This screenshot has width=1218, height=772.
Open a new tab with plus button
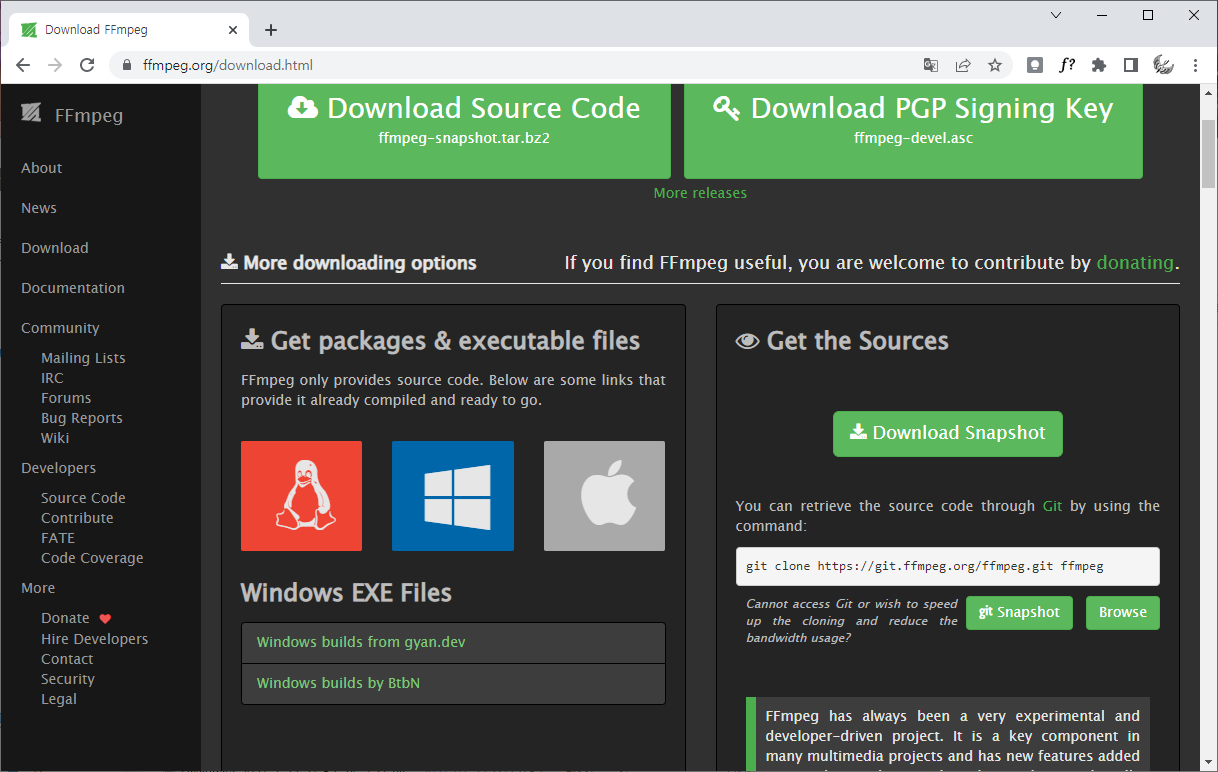coord(271,30)
